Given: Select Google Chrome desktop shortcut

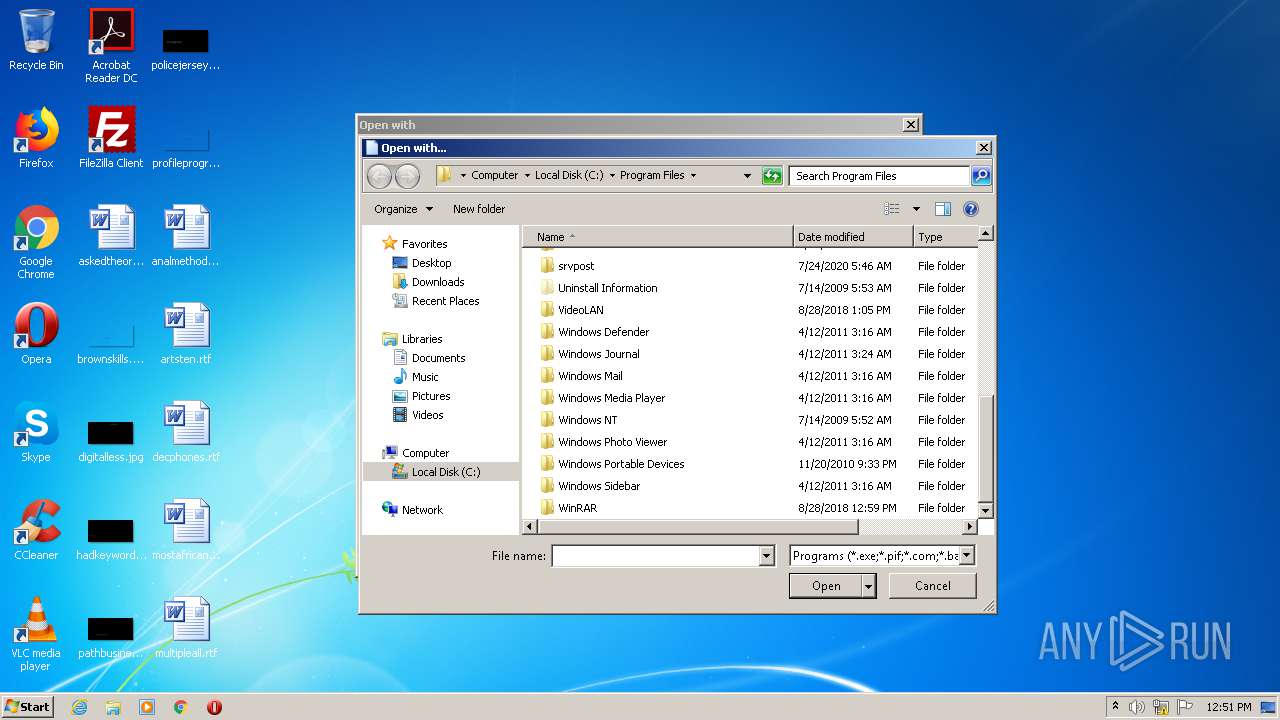Looking at the screenshot, I should (x=36, y=242).
